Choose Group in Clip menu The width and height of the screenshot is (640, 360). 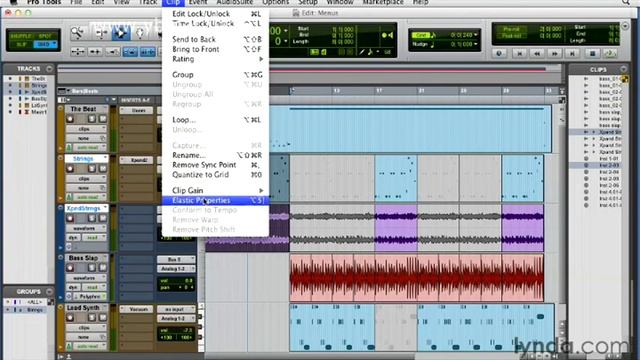(x=216, y=75)
